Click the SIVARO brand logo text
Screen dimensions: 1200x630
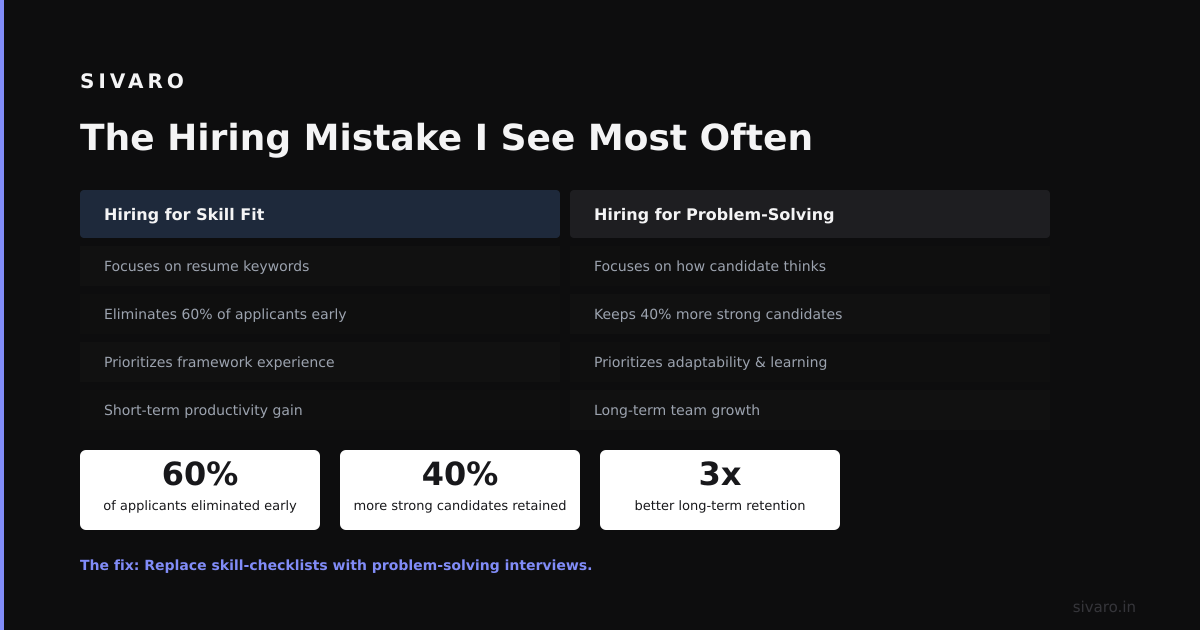tap(133, 81)
